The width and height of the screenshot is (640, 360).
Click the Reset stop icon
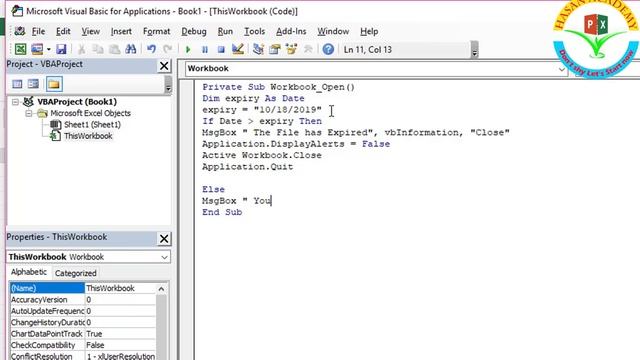(221, 49)
